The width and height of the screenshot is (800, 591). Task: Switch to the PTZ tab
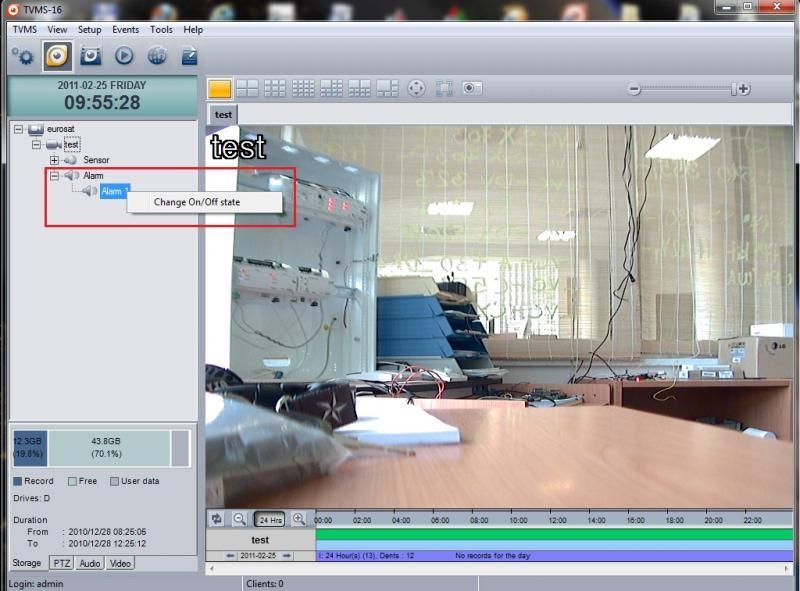click(x=61, y=564)
